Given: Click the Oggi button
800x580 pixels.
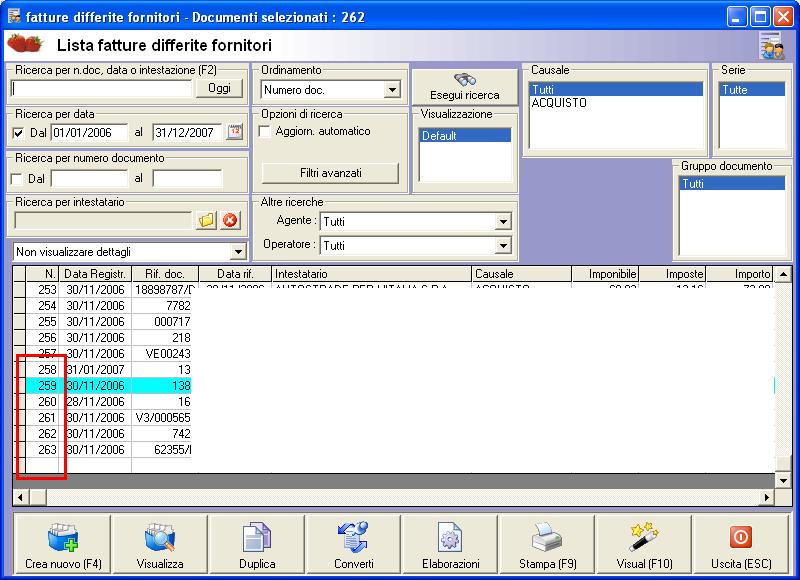Looking at the screenshot, I should click(219, 88).
